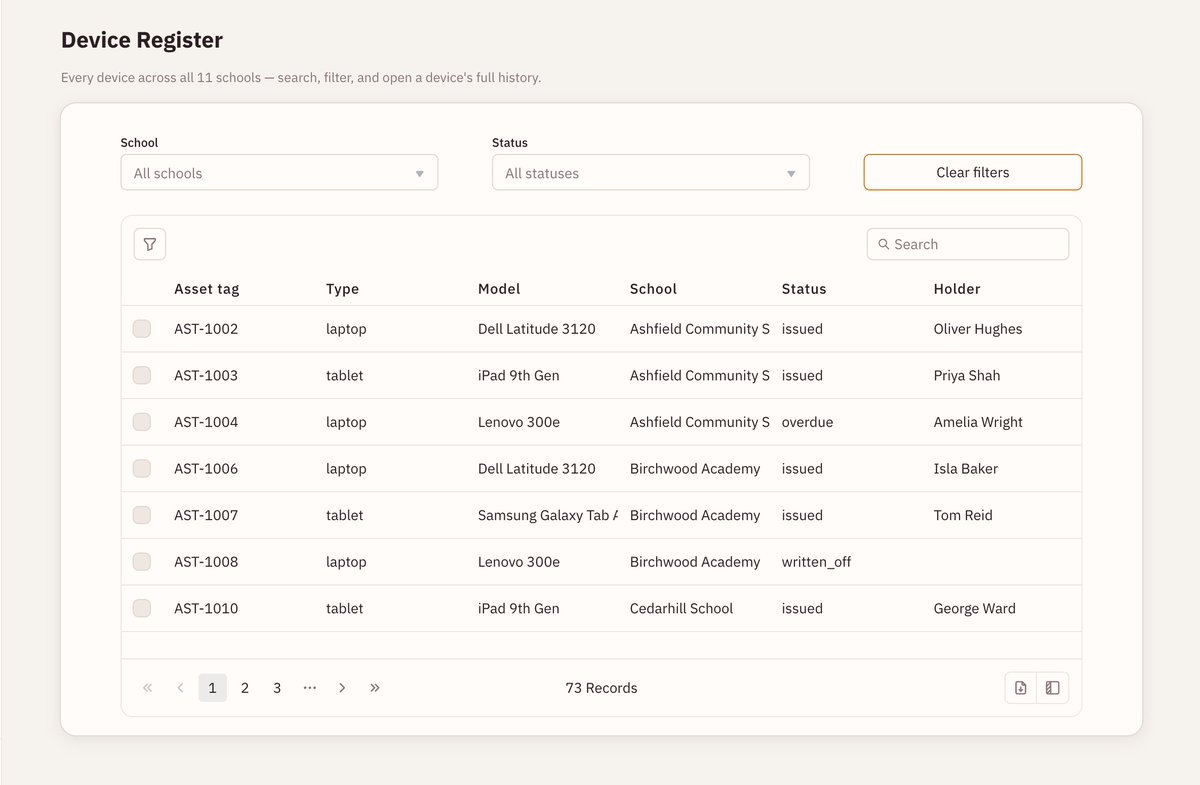Go to page 1
The width and height of the screenshot is (1200, 785).
pos(212,688)
